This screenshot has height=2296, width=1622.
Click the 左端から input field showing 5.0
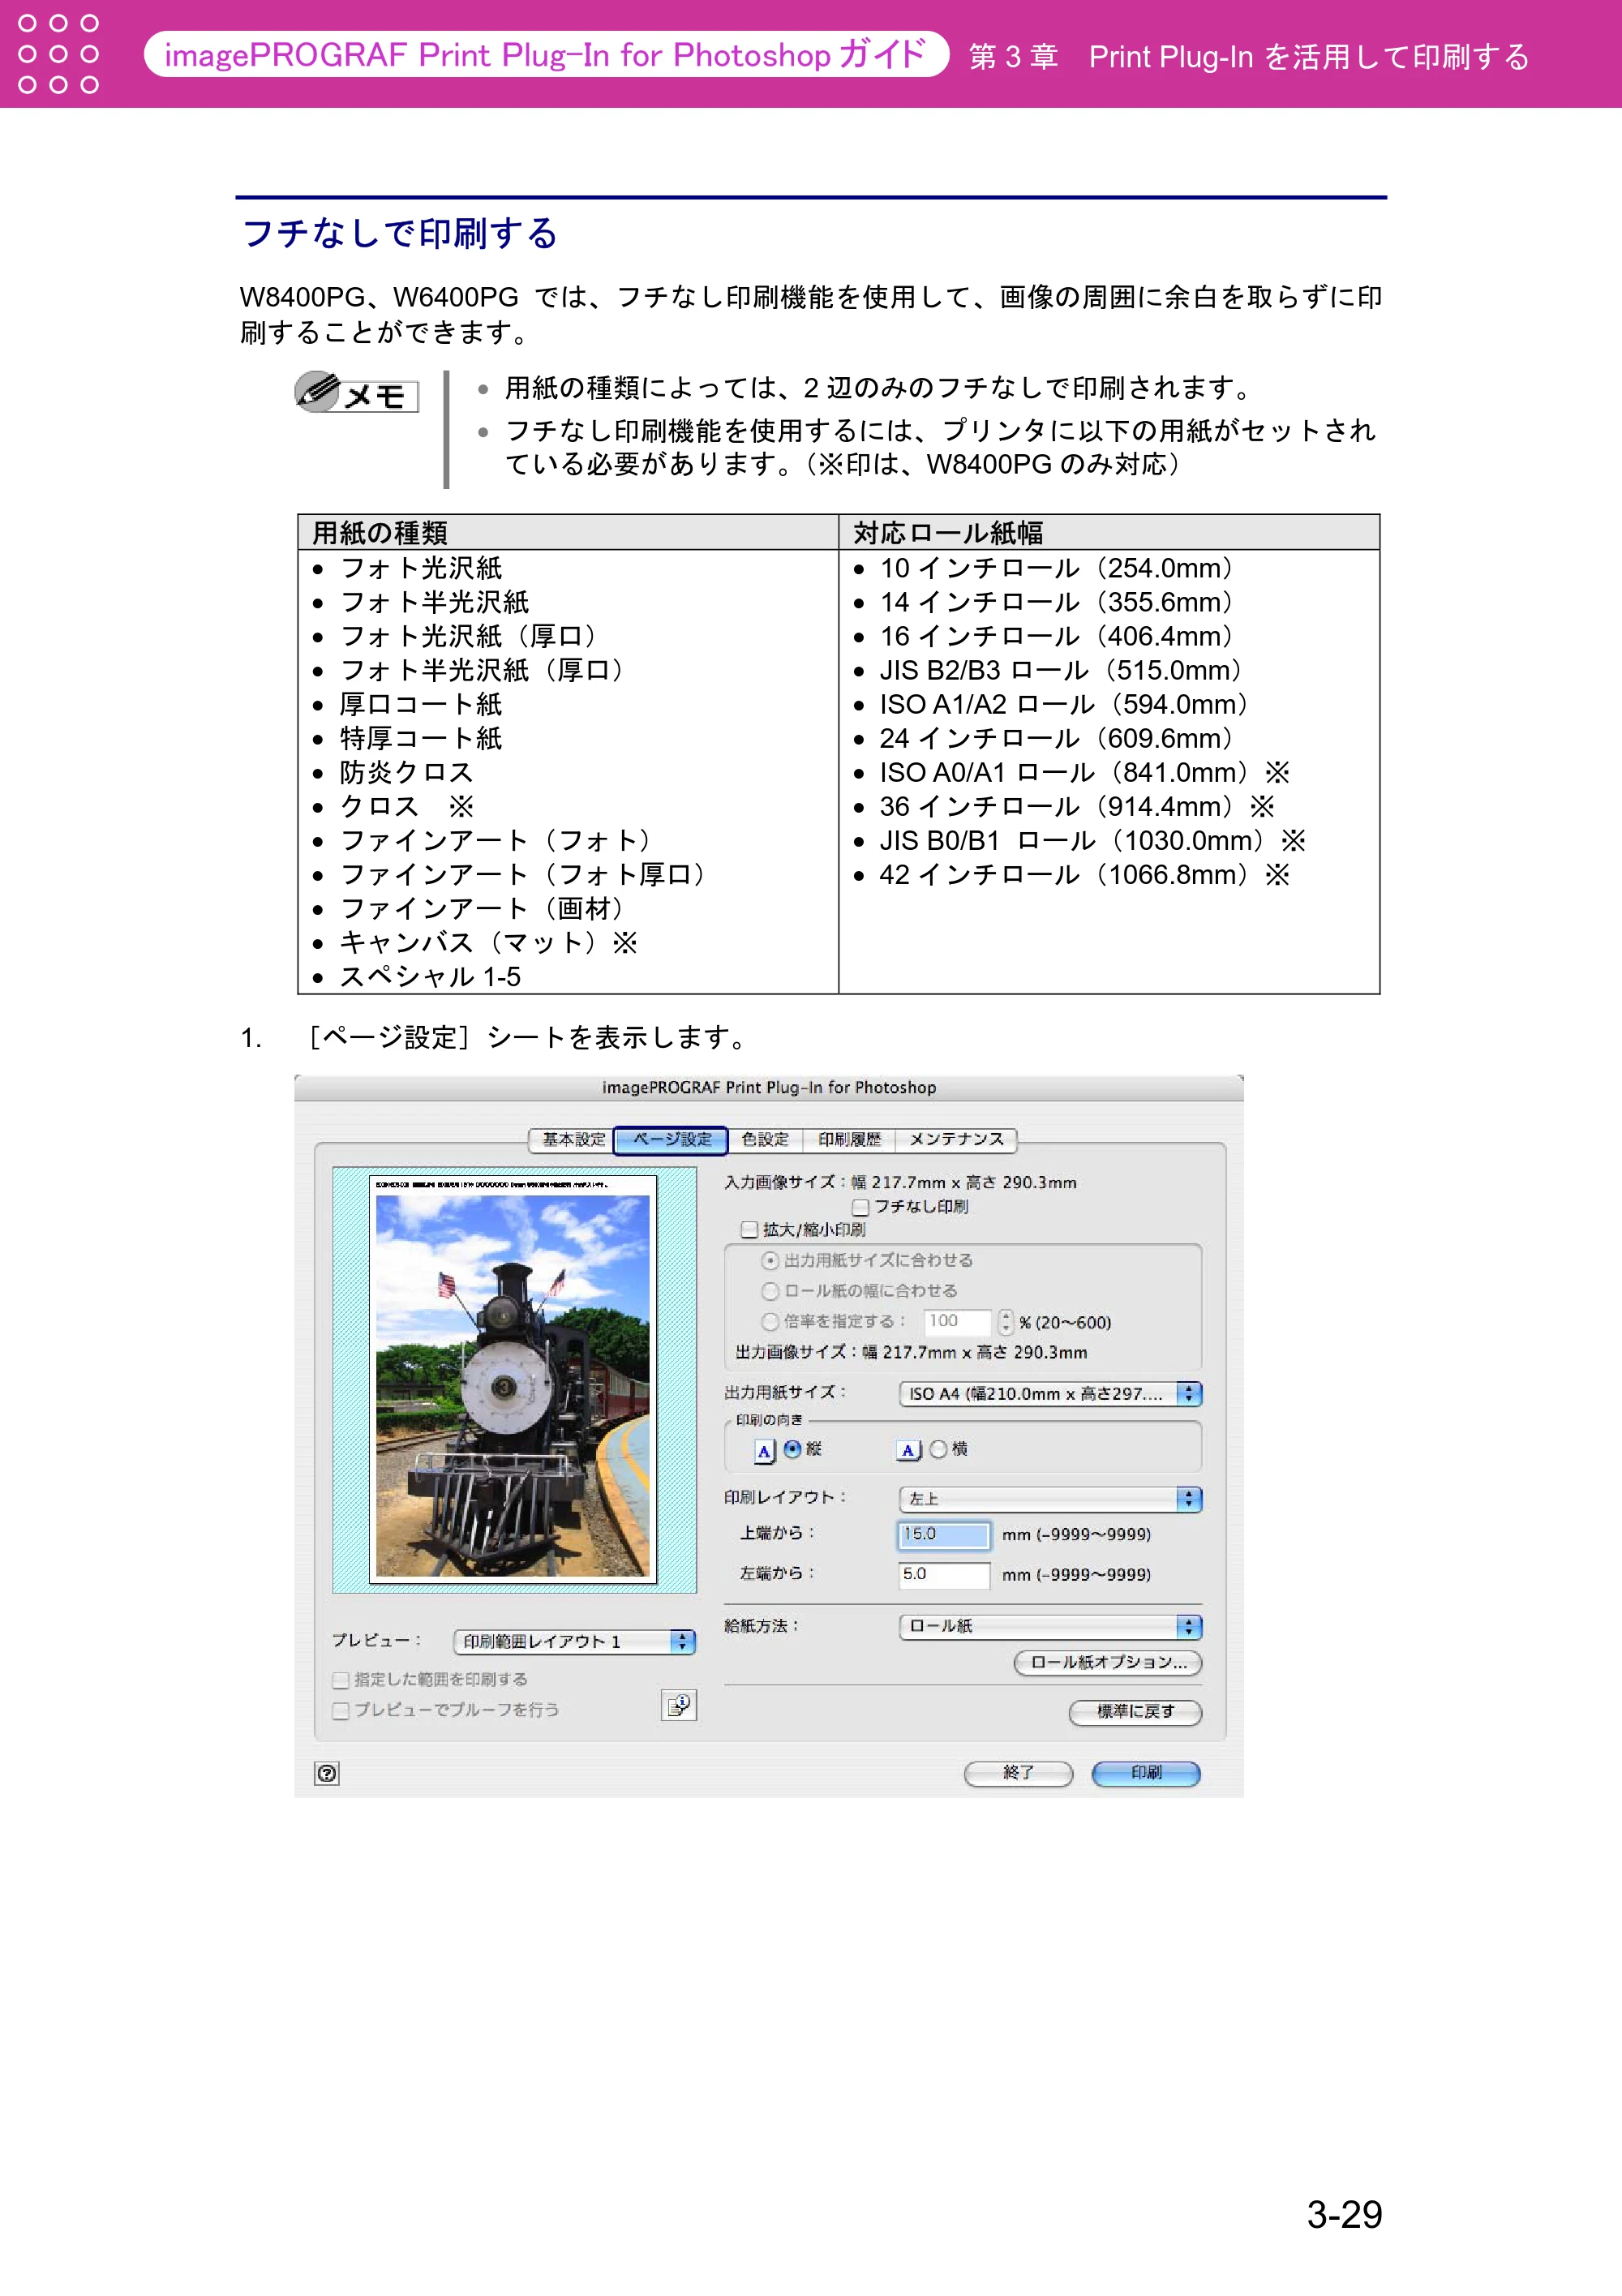944,1575
